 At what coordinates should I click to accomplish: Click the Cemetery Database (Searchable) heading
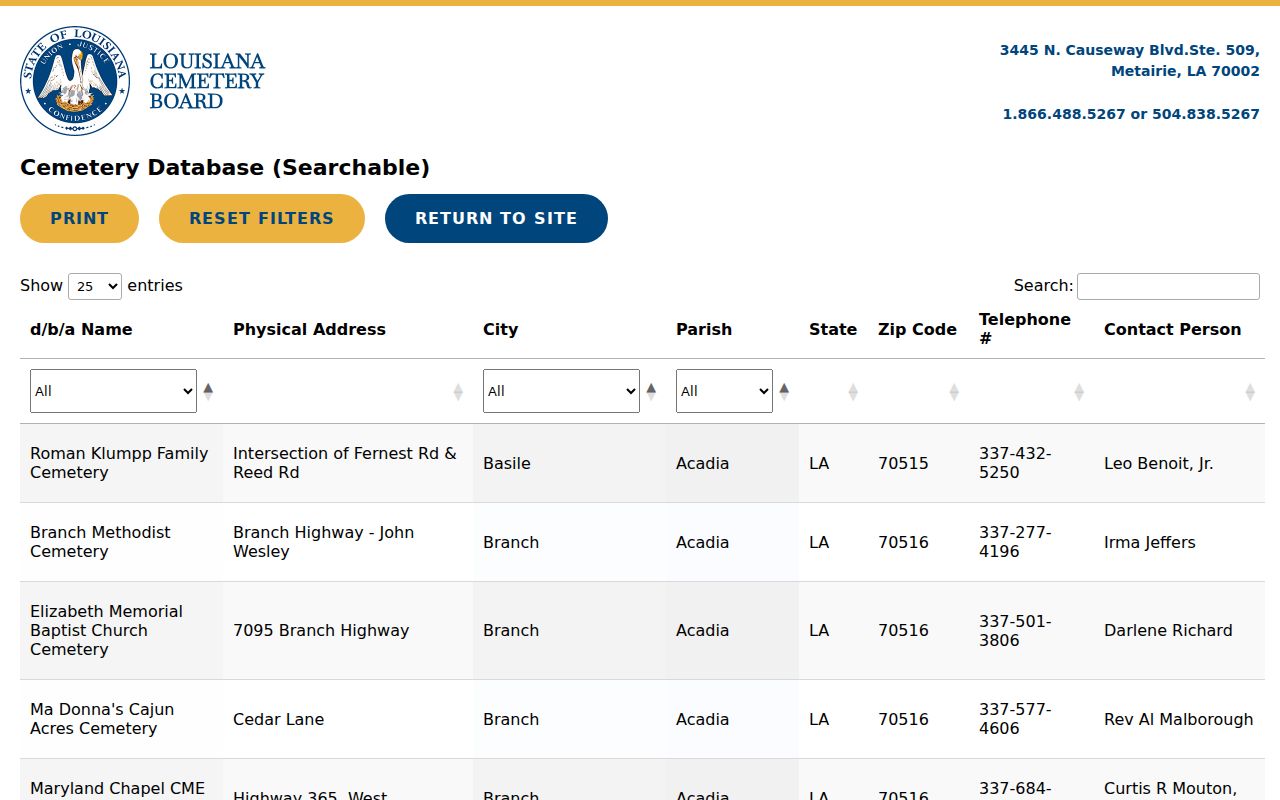[225, 167]
